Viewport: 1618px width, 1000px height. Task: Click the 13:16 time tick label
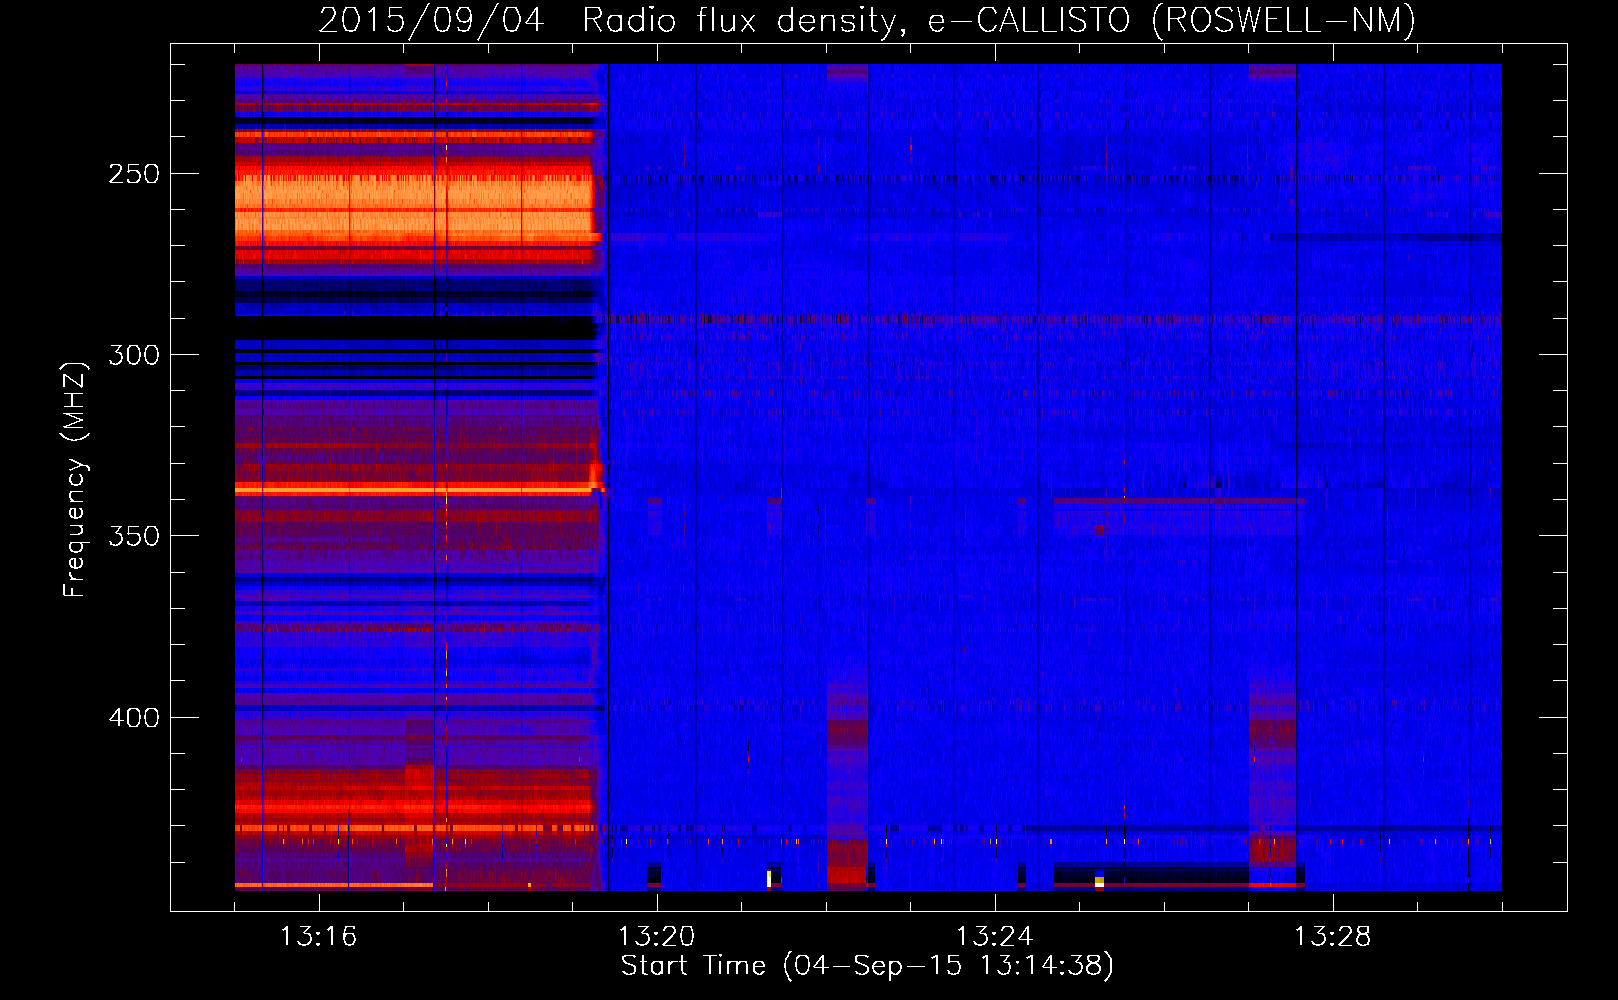(x=318, y=937)
